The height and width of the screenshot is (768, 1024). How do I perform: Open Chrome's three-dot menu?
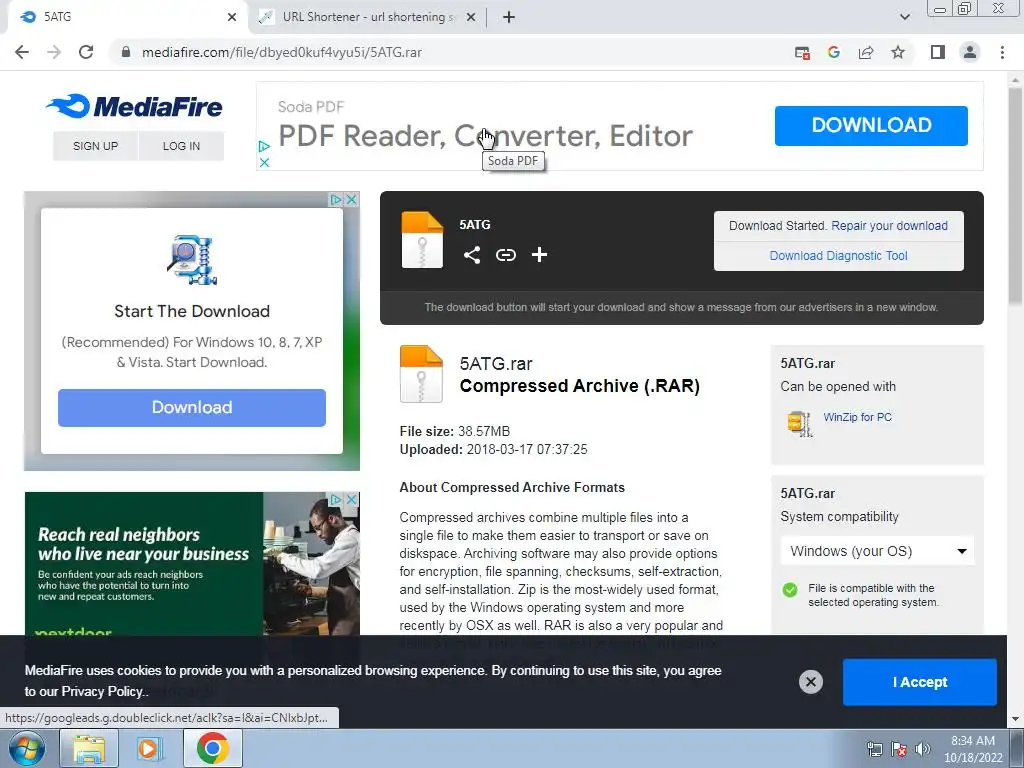[1002, 52]
